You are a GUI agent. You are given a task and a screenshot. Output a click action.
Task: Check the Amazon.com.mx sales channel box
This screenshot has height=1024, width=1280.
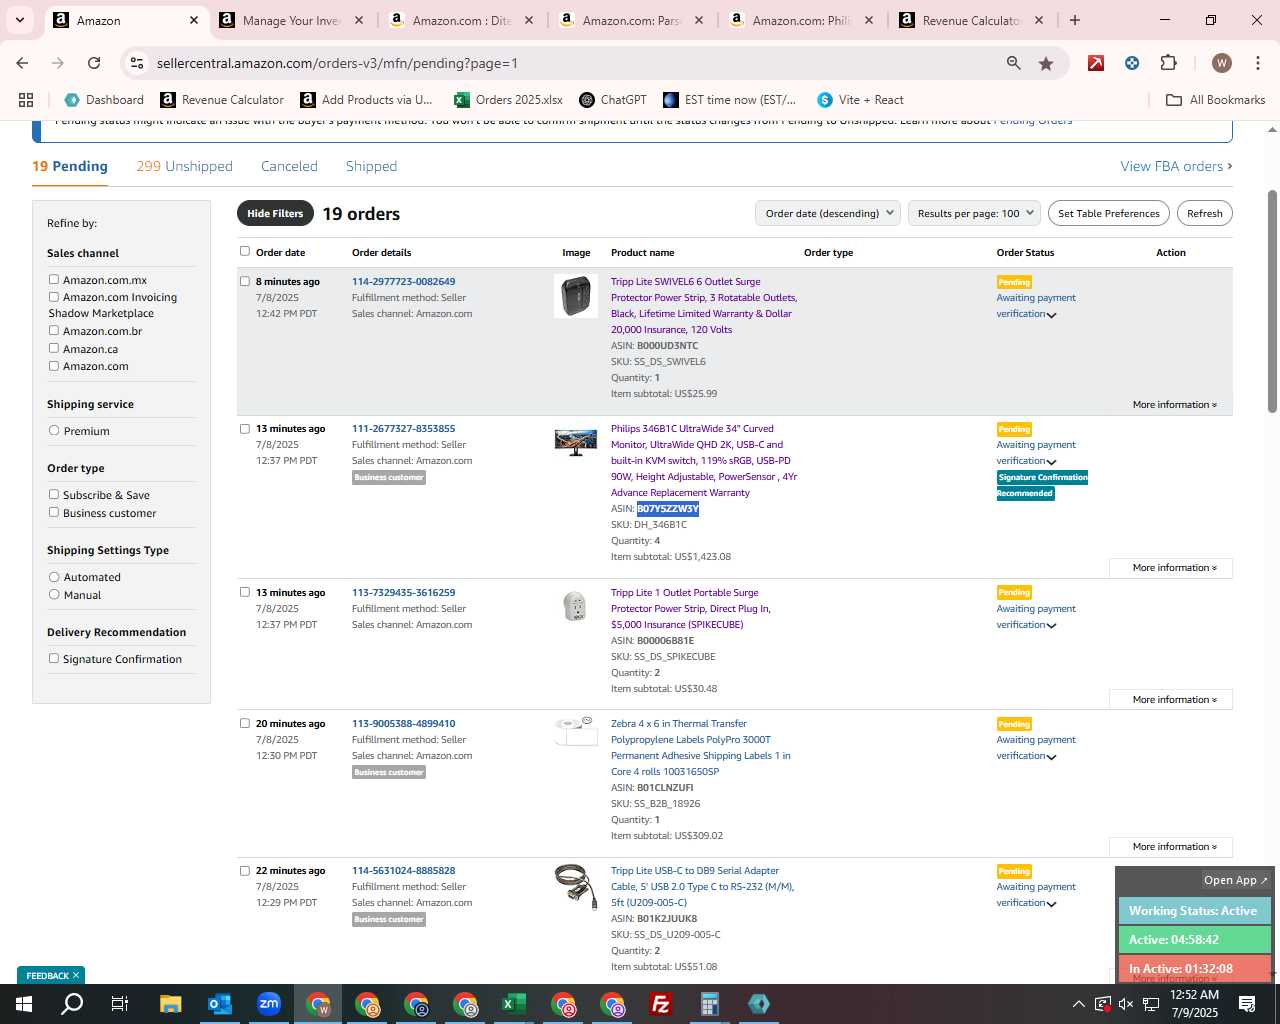(54, 280)
